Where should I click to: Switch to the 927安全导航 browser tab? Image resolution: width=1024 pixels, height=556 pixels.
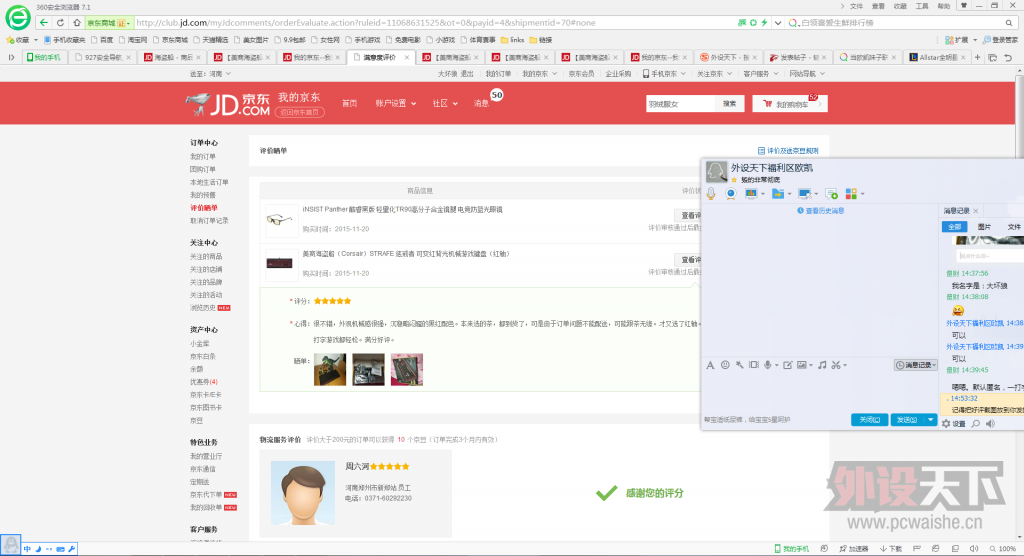coord(103,57)
